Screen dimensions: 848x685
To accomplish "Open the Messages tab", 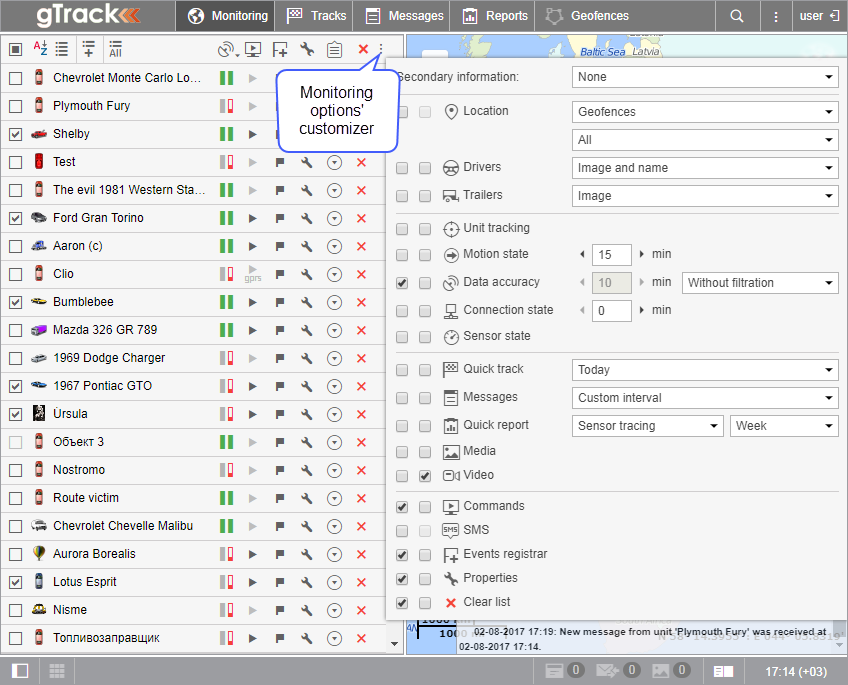I will pos(402,16).
